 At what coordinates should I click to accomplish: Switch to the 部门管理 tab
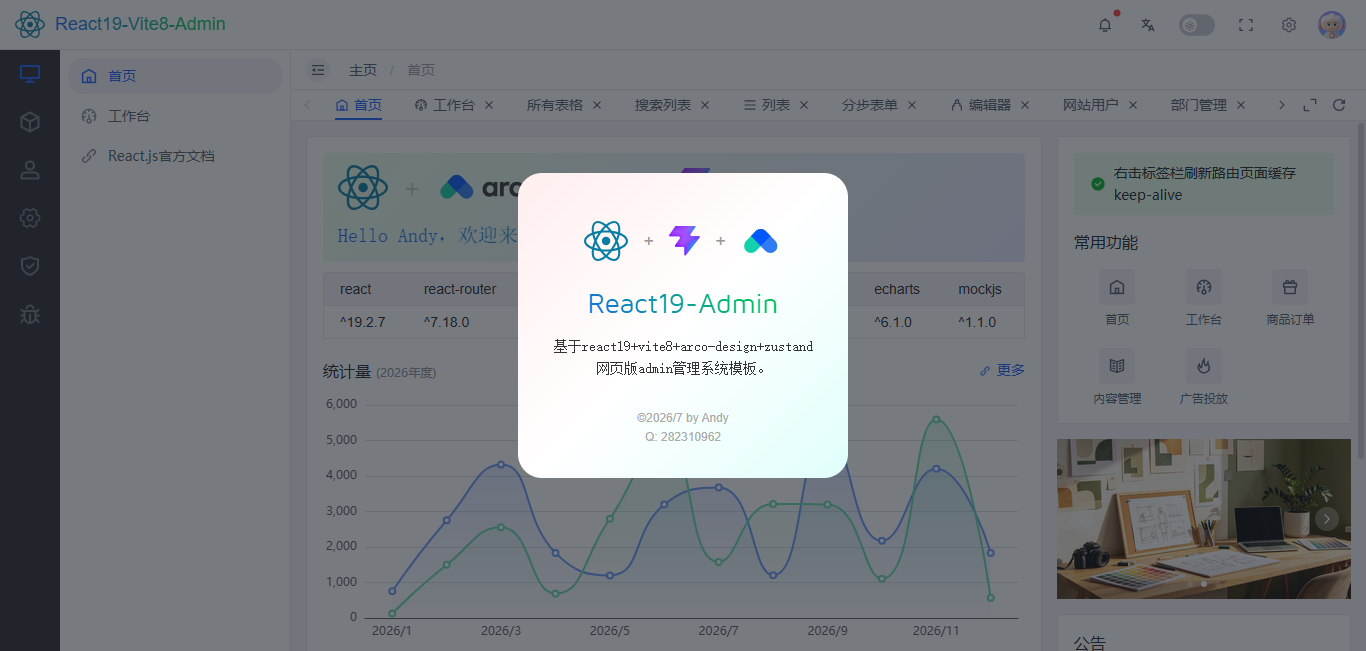point(1199,105)
